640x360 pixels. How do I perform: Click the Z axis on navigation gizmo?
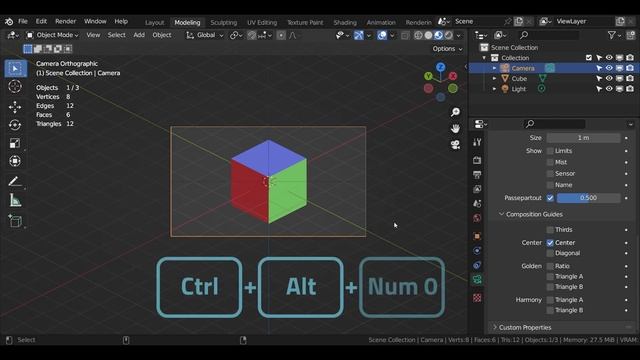440,67
